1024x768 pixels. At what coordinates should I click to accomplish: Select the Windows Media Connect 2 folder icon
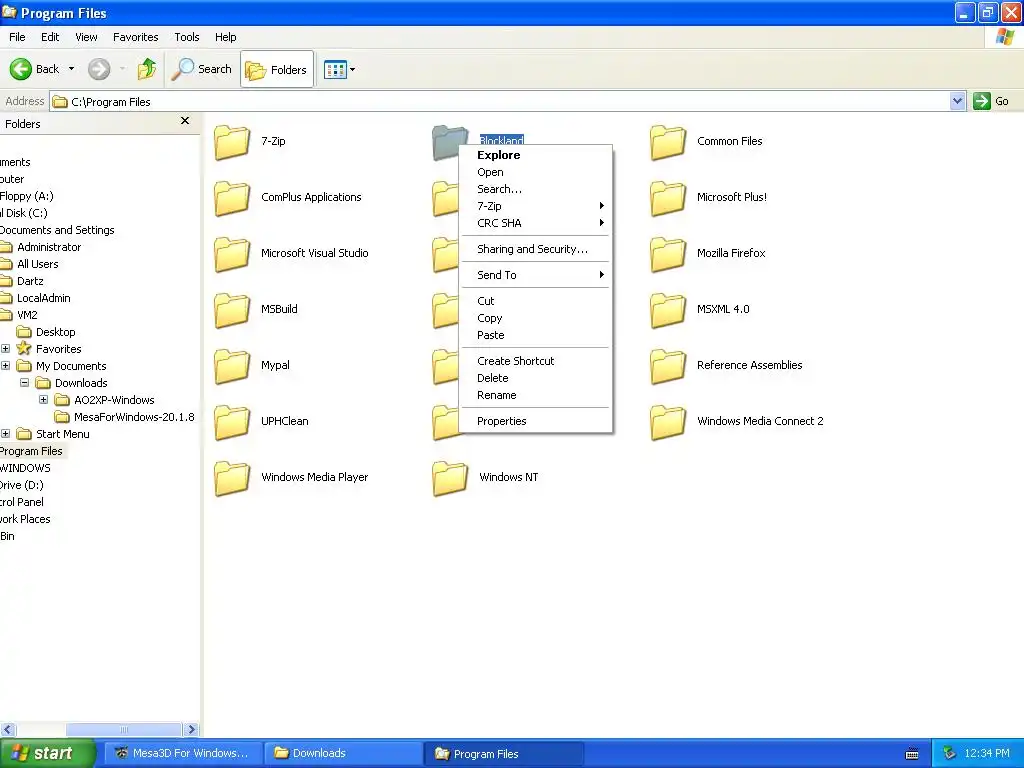[x=667, y=423]
